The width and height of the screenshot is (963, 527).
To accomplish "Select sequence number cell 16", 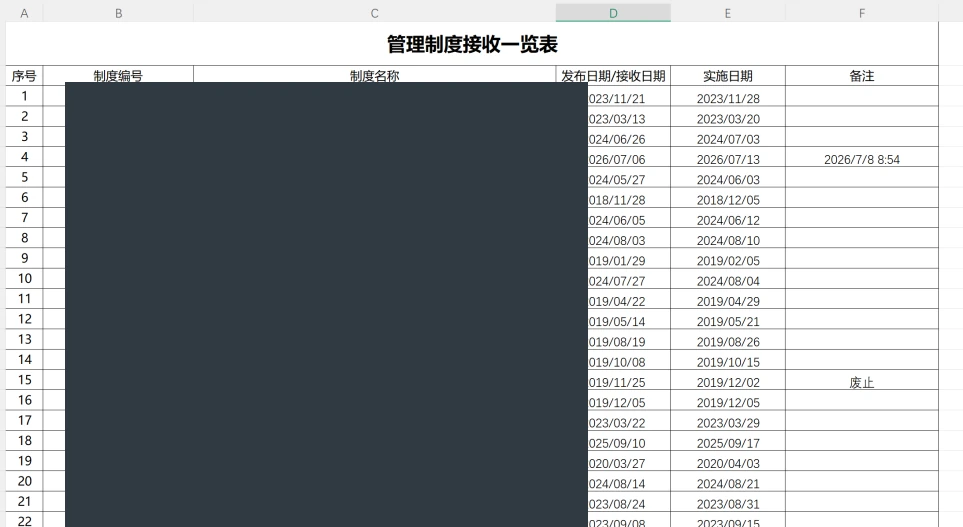I will tap(24, 400).
